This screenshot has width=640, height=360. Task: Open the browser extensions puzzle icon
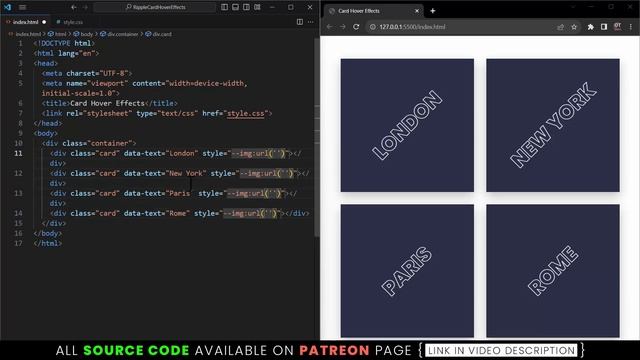point(591,27)
